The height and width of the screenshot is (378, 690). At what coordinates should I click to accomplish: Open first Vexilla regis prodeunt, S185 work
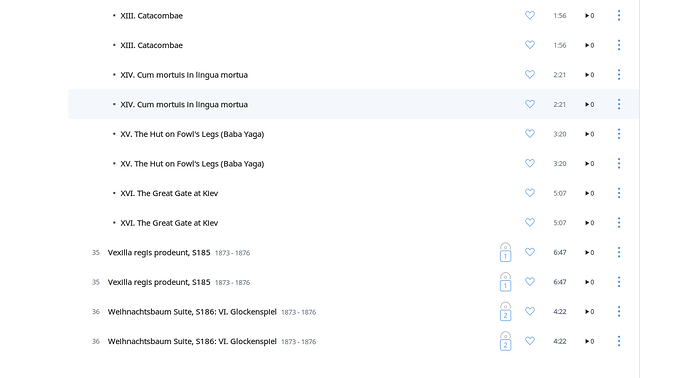159,253
